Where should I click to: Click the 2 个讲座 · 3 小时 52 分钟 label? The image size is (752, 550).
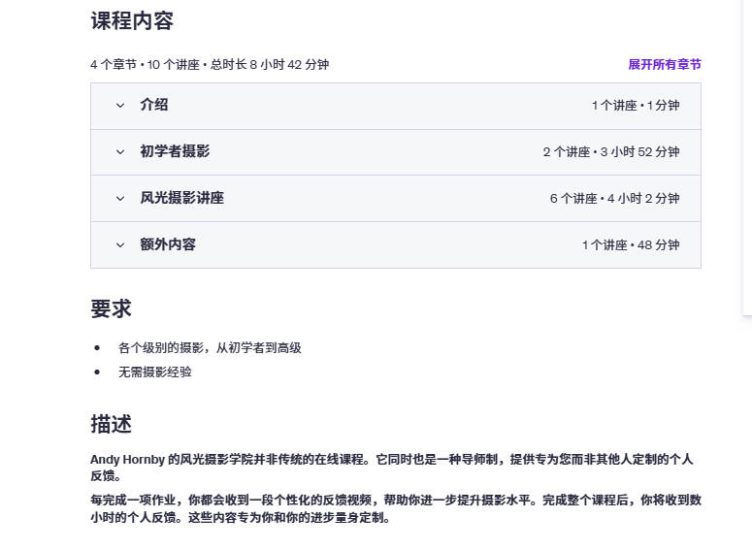point(611,152)
